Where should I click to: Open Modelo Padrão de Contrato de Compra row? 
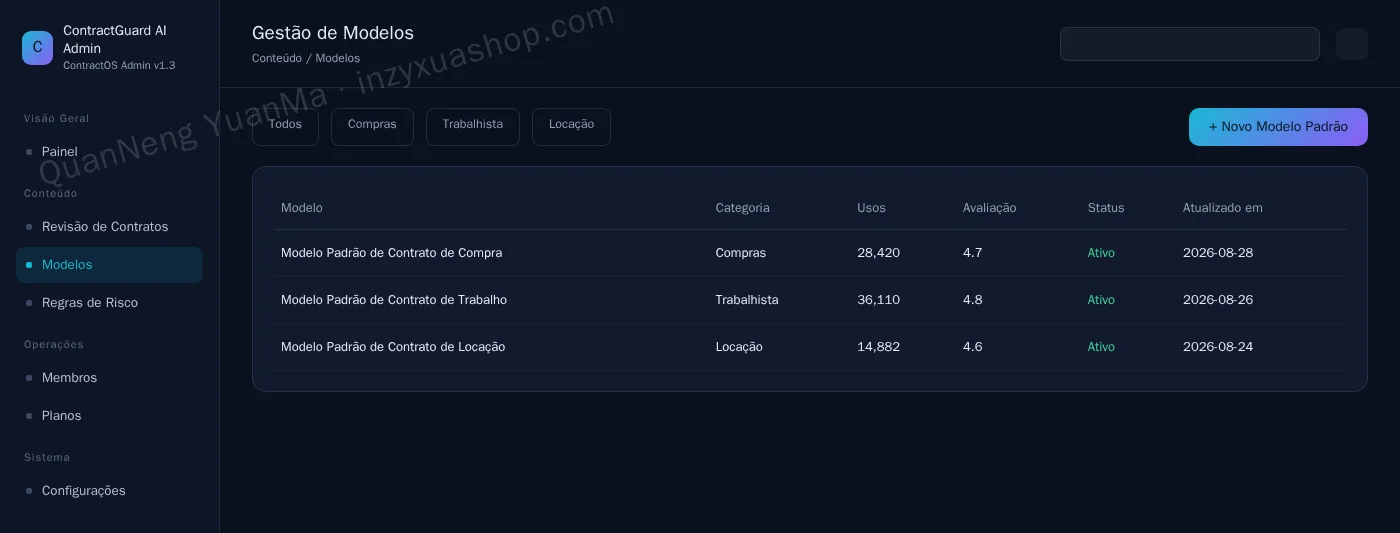tap(810, 253)
